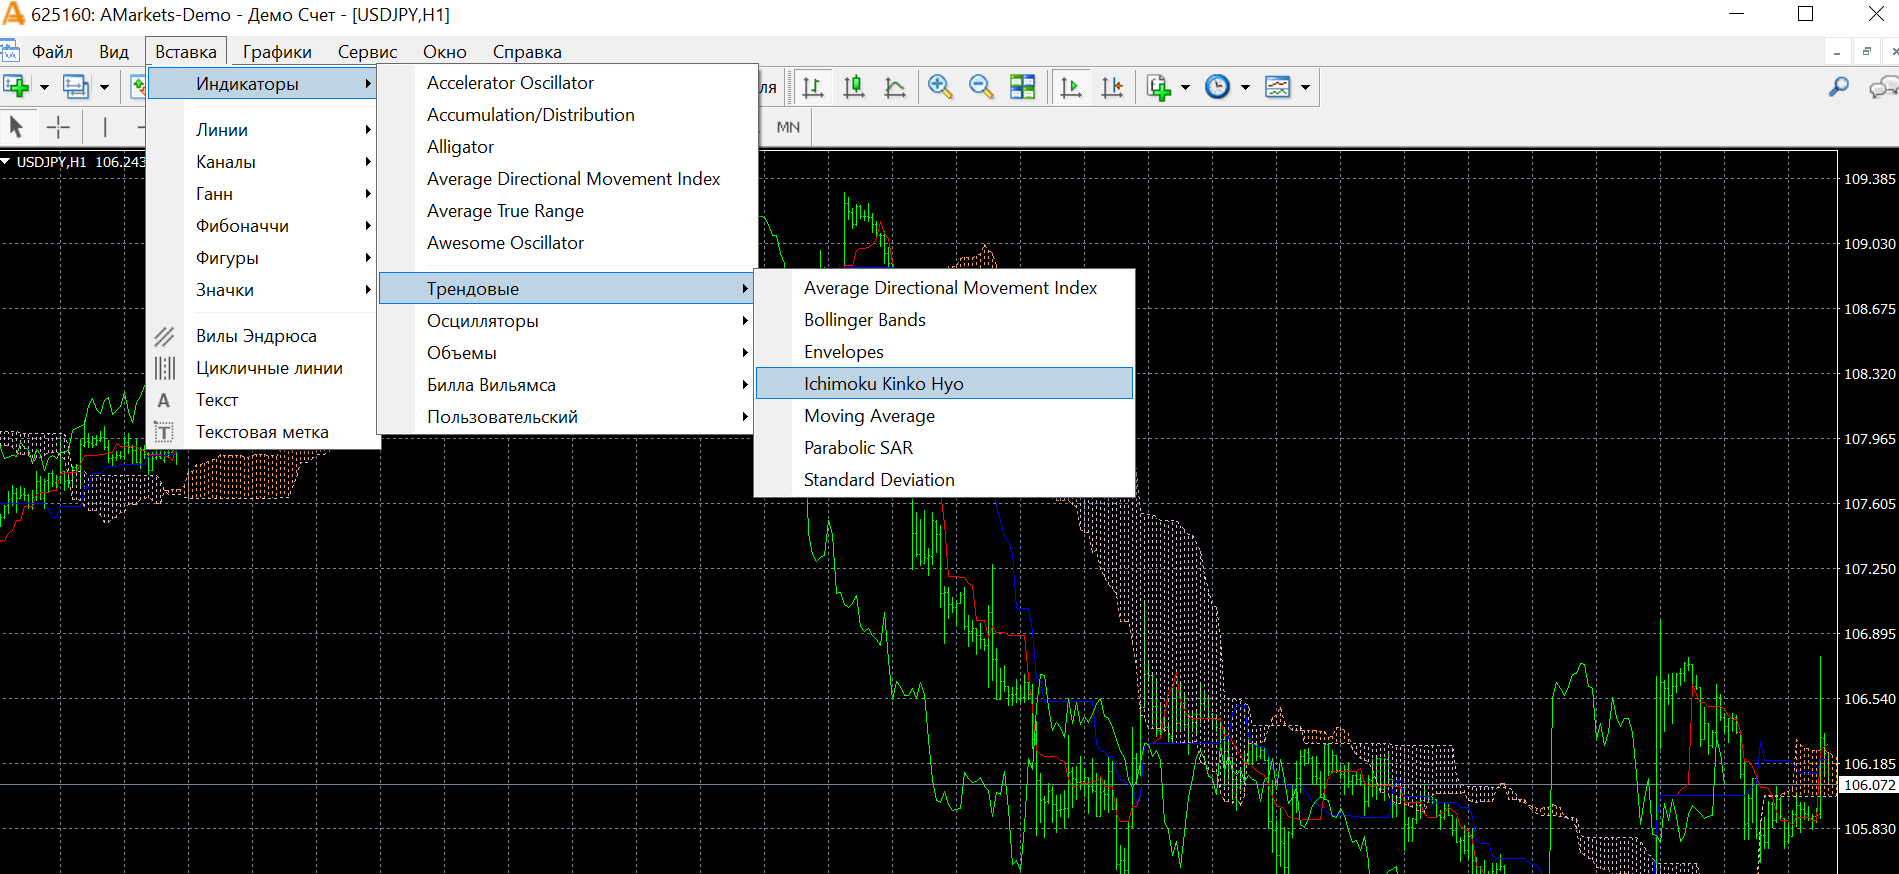Viewport: 1899px width, 874px height.
Task: Click the zoom out magnifier icon
Action: [x=981, y=87]
